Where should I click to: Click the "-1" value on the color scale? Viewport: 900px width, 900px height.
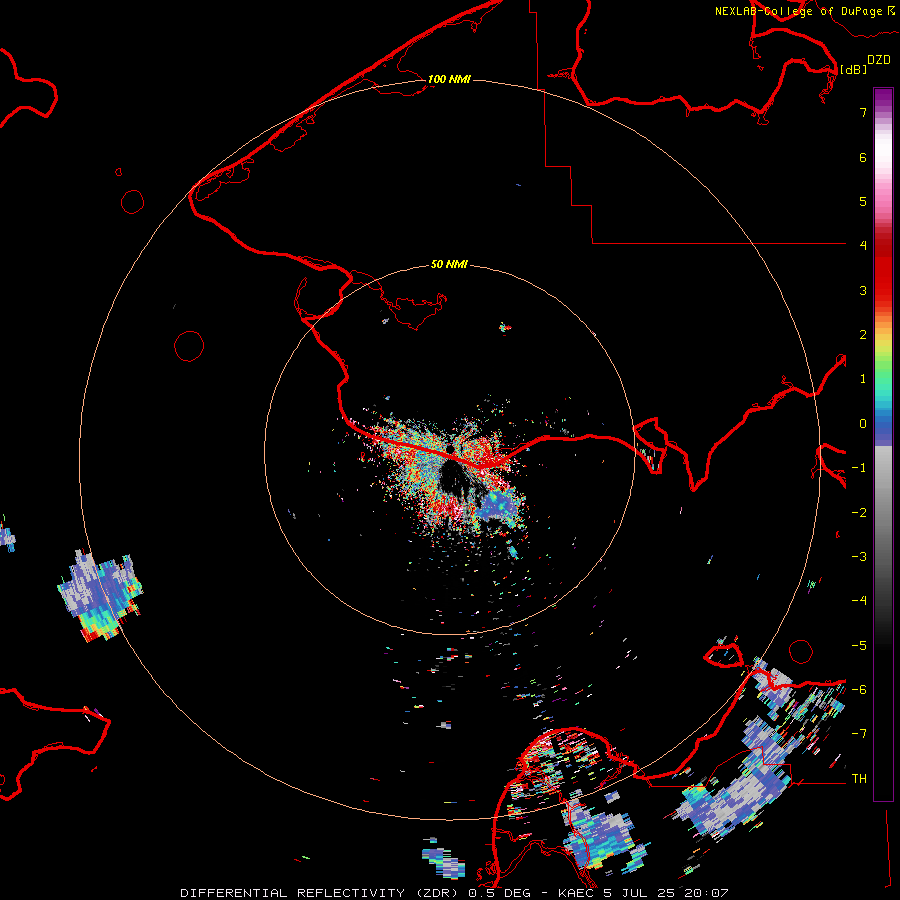[x=859, y=468]
